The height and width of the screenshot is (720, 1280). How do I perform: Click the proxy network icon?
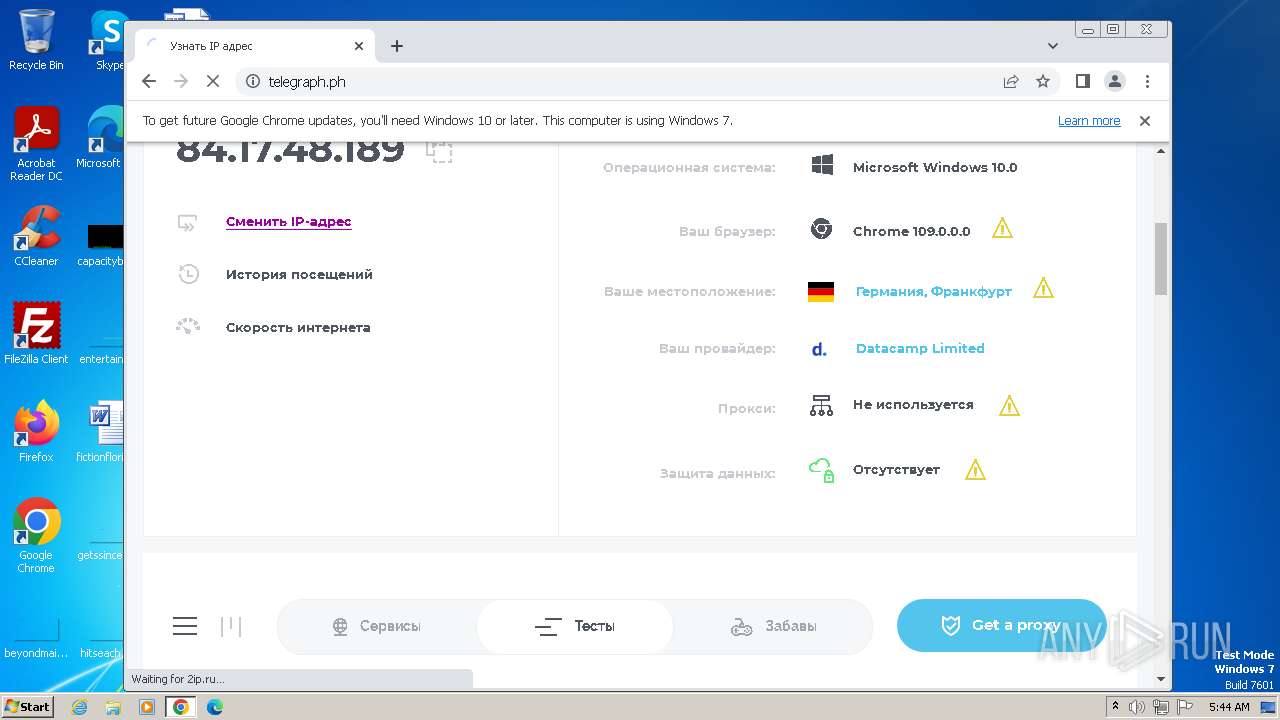click(821, 405)
